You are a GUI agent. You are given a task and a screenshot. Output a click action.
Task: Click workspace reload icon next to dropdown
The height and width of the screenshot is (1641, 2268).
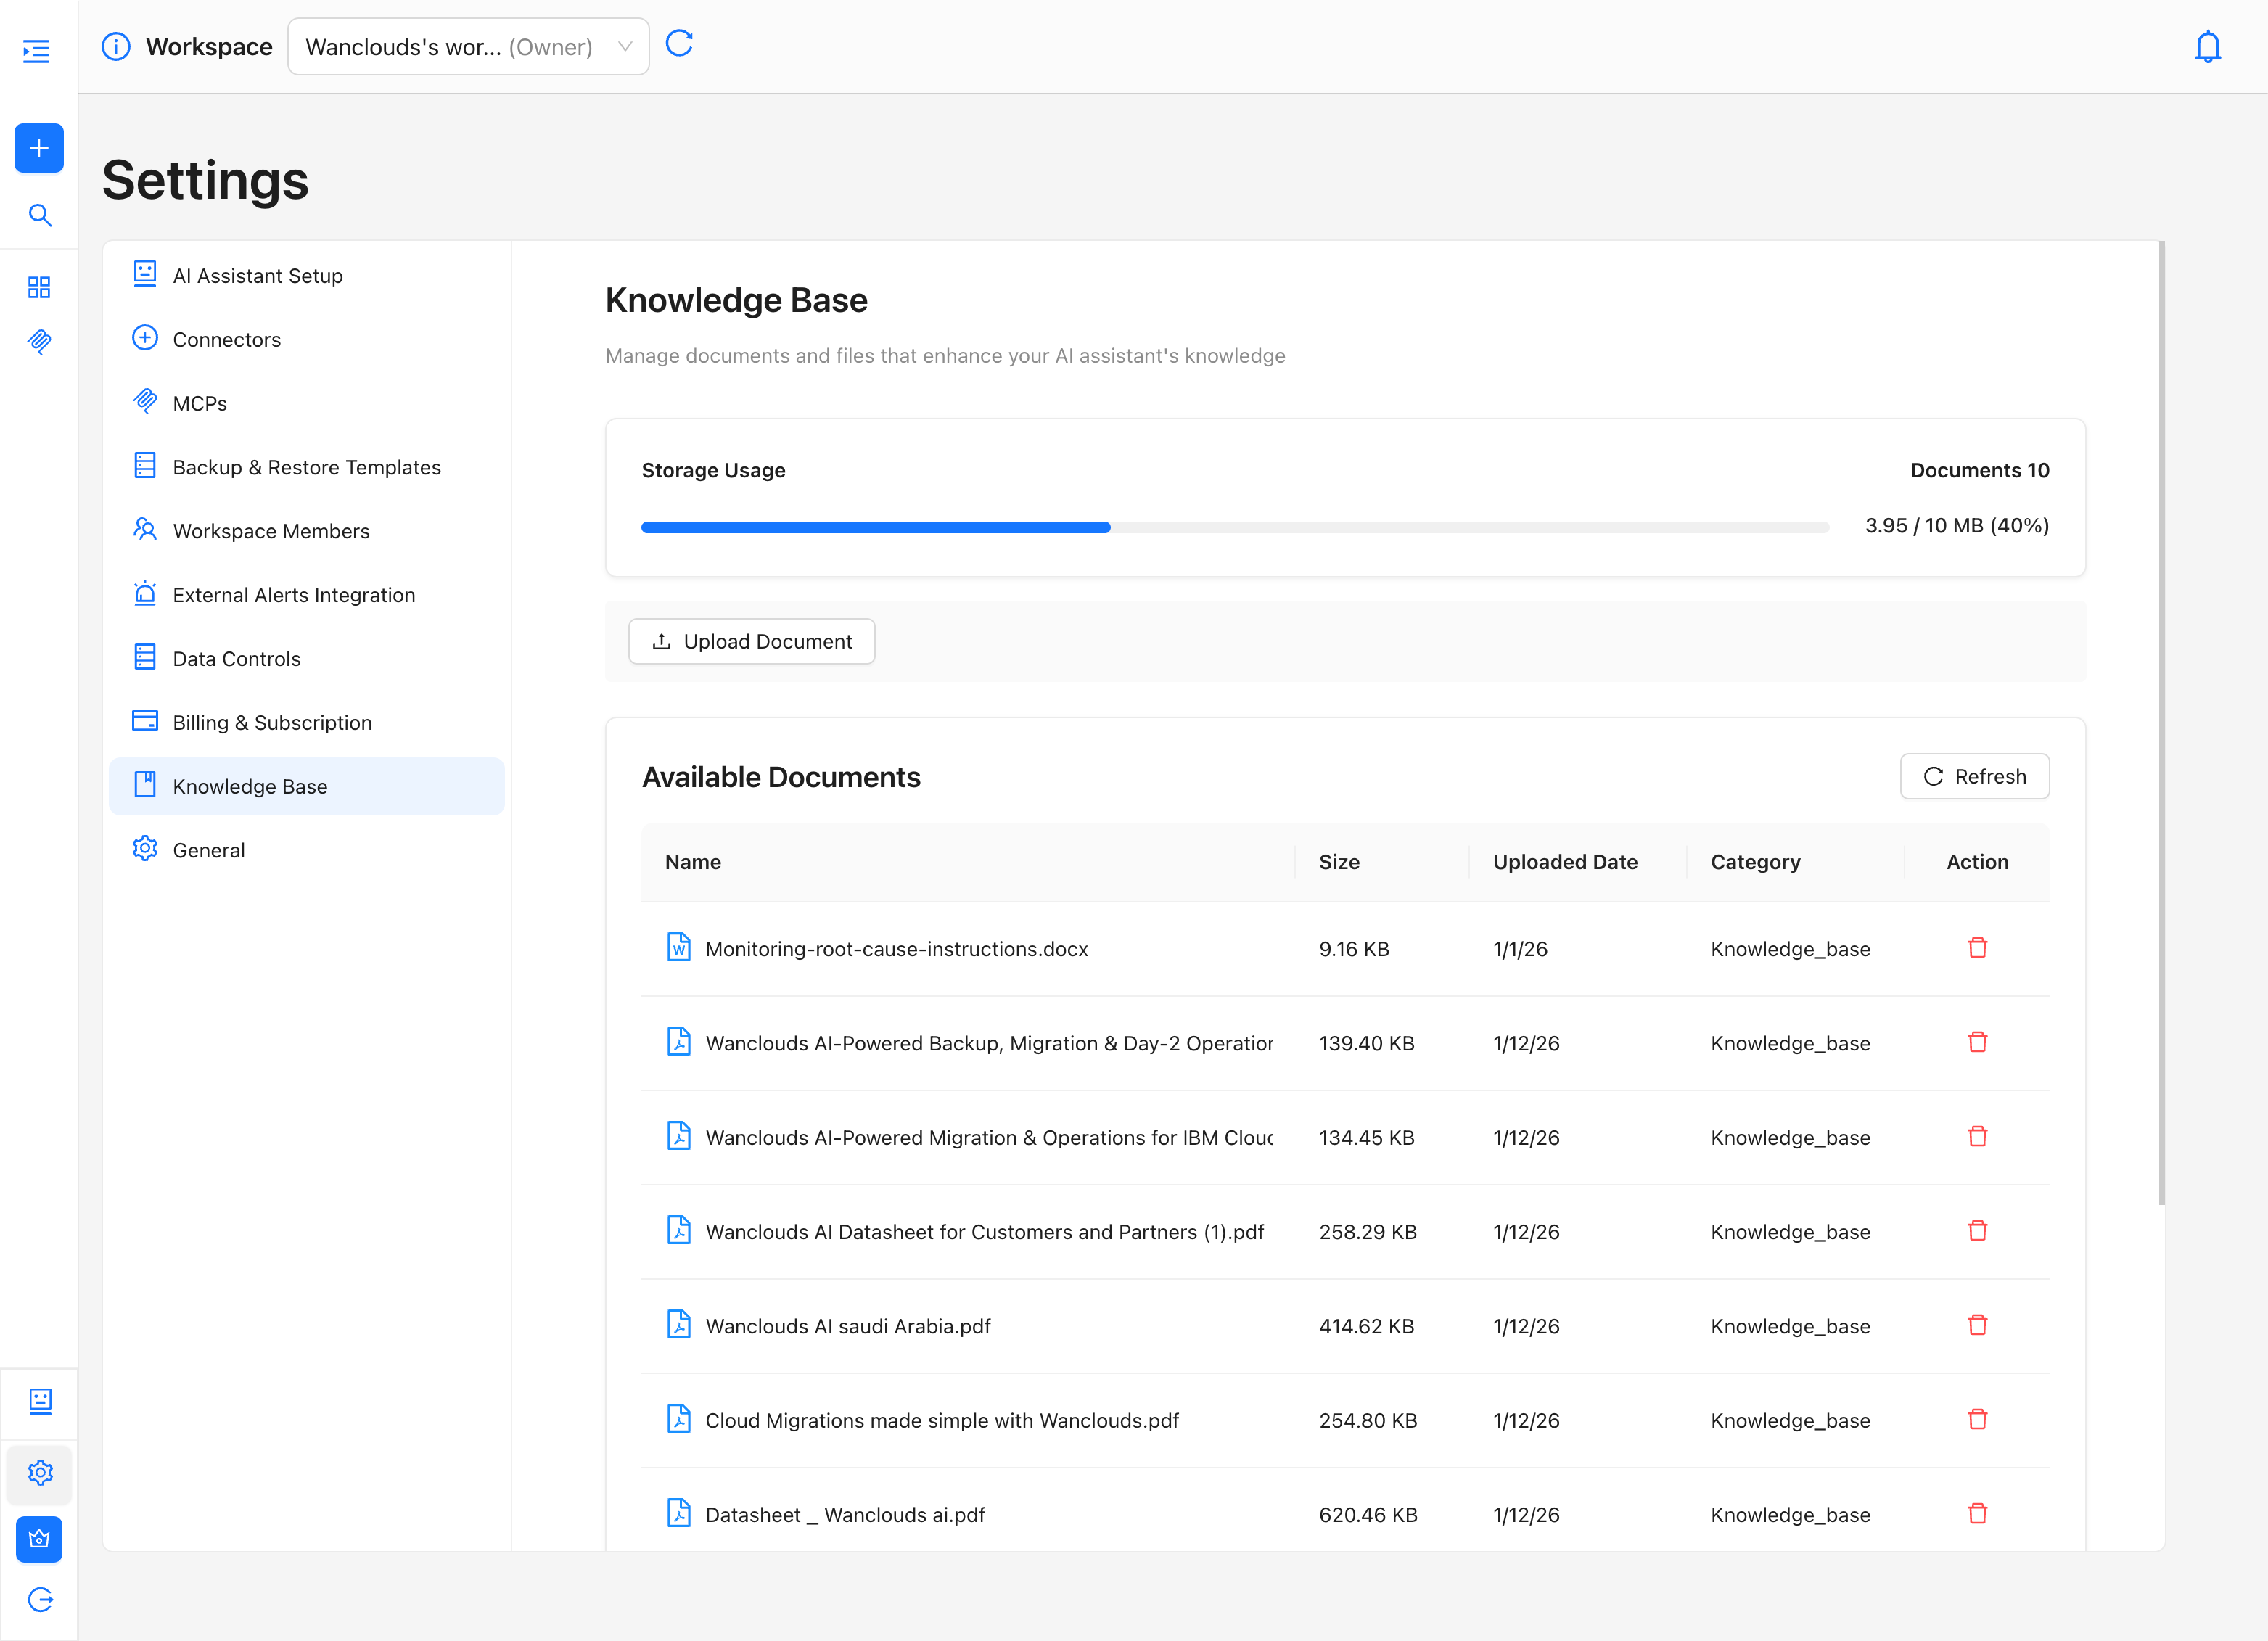[679, 44]
